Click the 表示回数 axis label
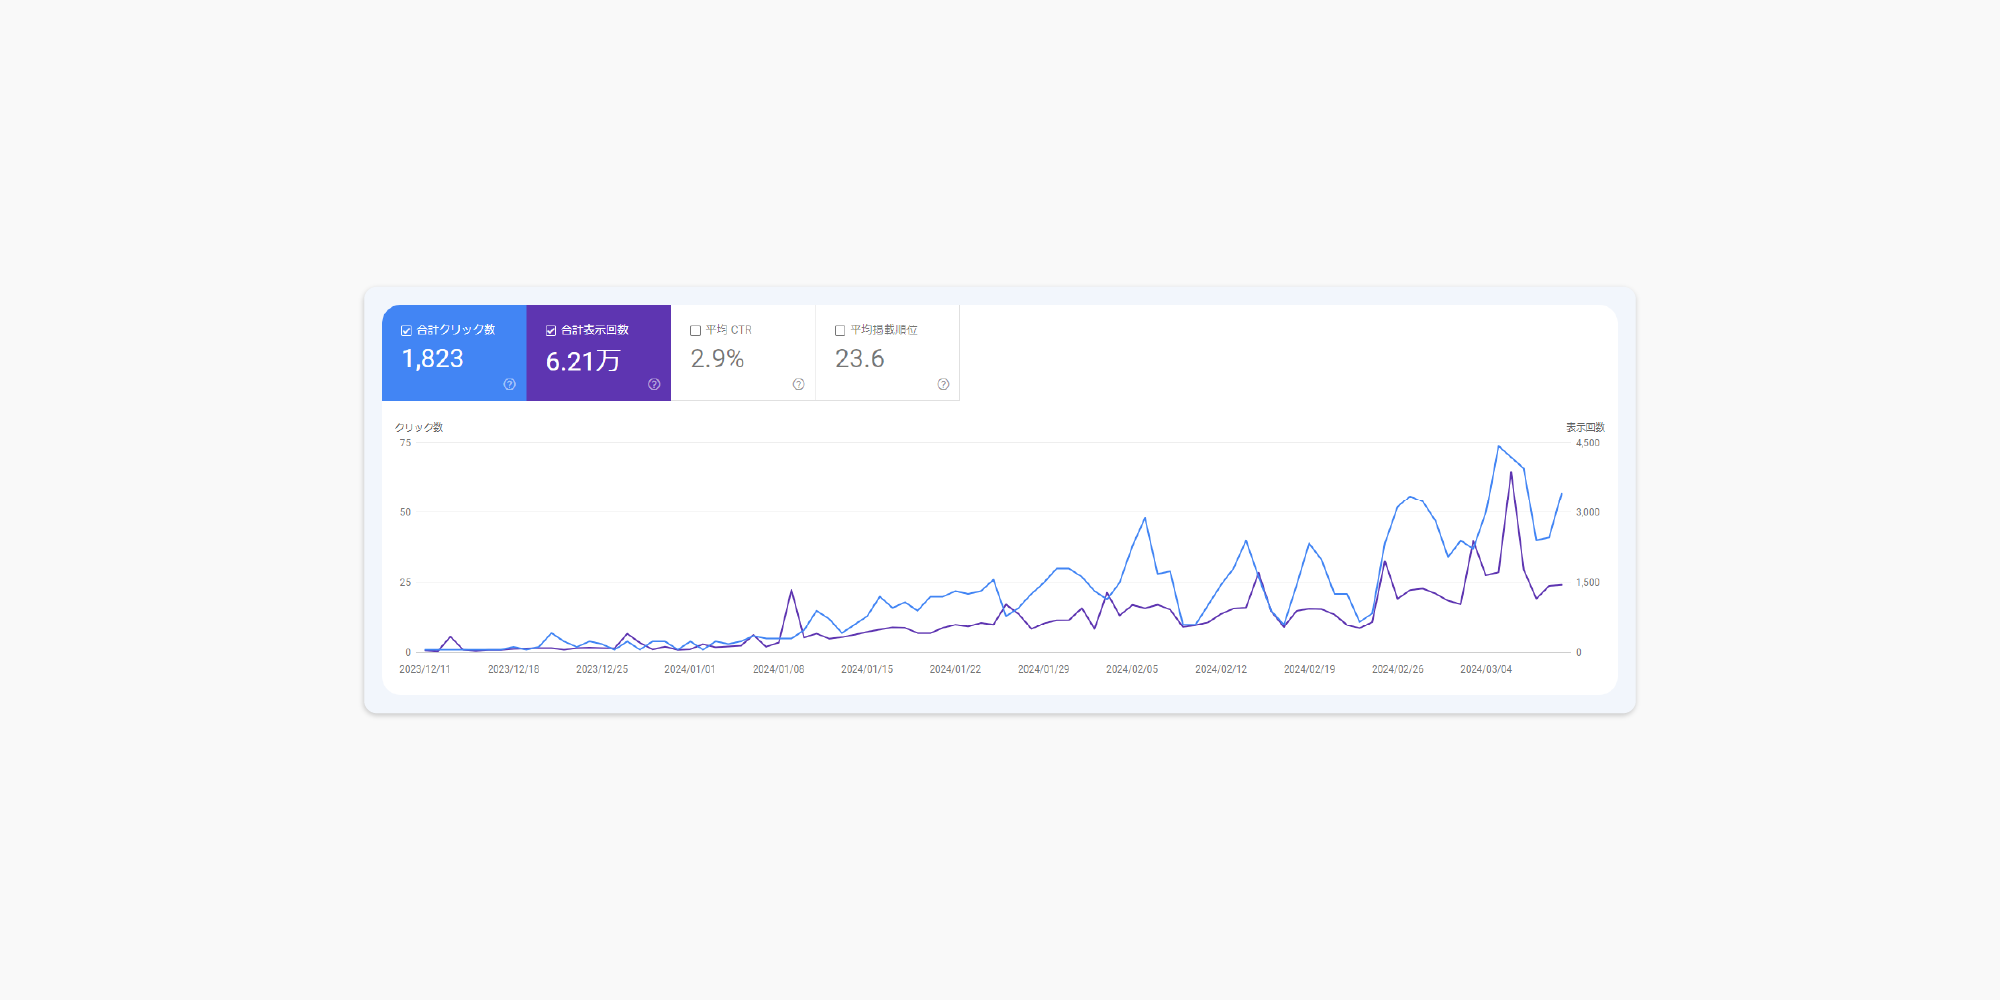The width and height of the screenshot is (2000, 1000). pyautogui.click(x=1585, y=427)
